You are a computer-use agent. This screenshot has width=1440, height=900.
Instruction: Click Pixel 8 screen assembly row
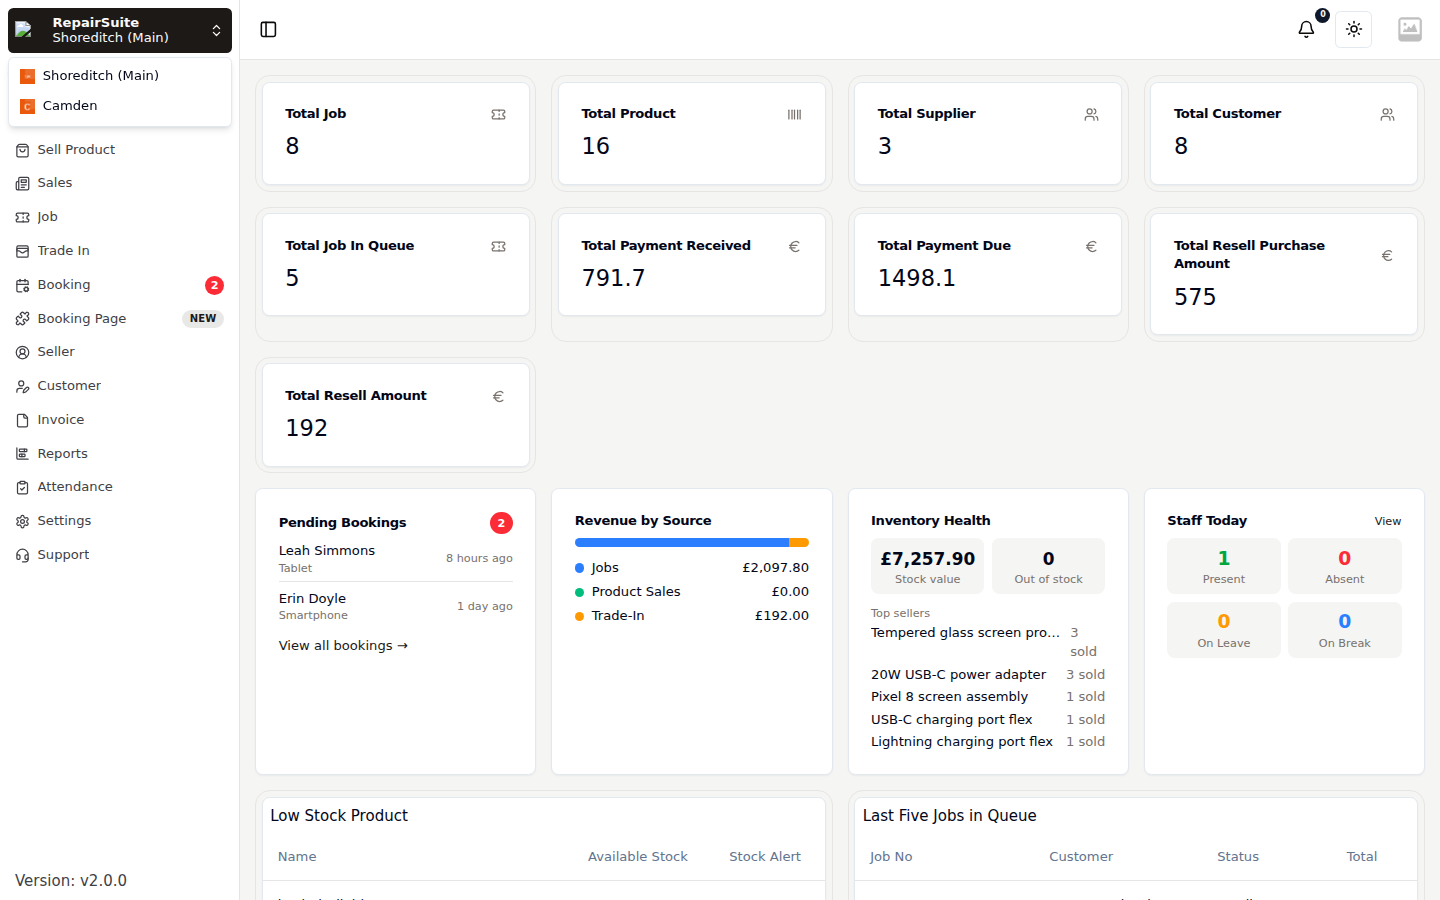(988, 697)
